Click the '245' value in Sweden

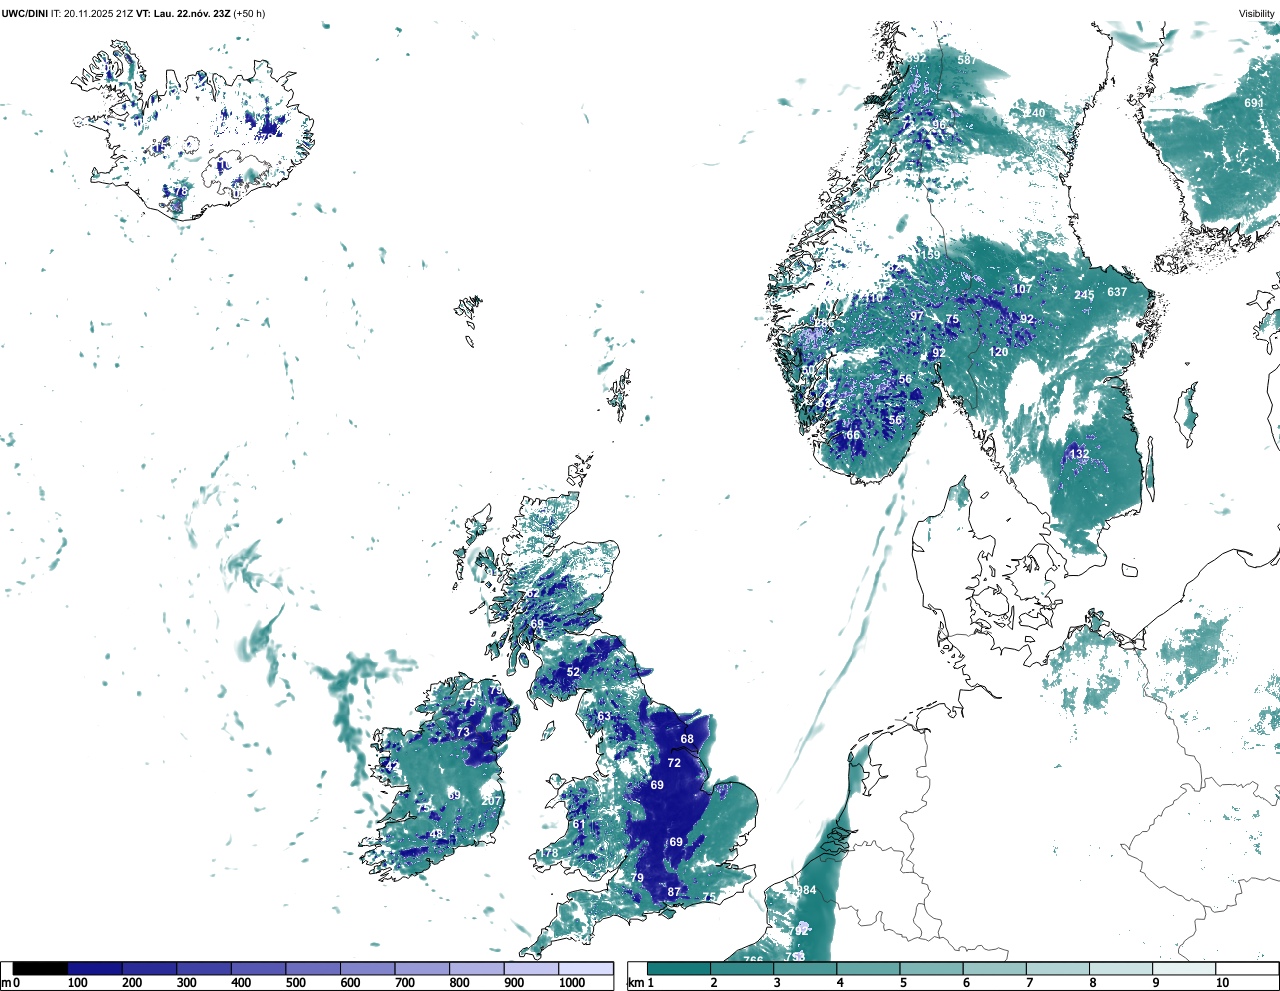(x=1084, y=295)
